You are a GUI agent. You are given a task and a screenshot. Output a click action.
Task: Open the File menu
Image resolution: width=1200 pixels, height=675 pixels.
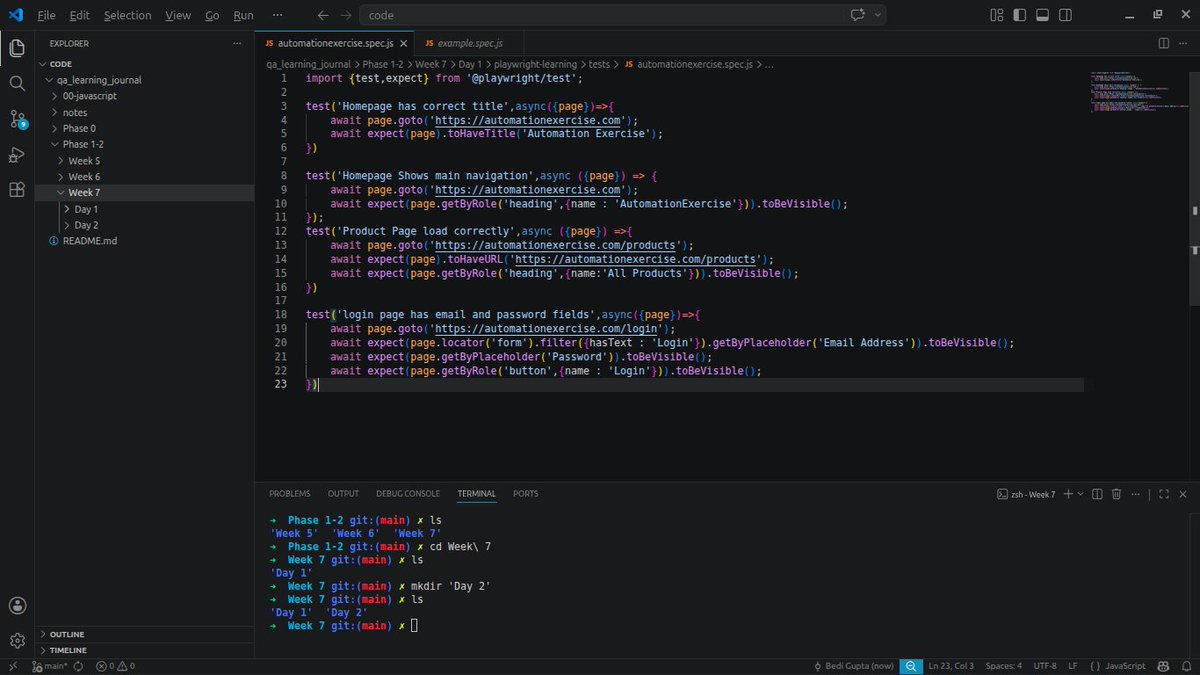pos(46,15)
